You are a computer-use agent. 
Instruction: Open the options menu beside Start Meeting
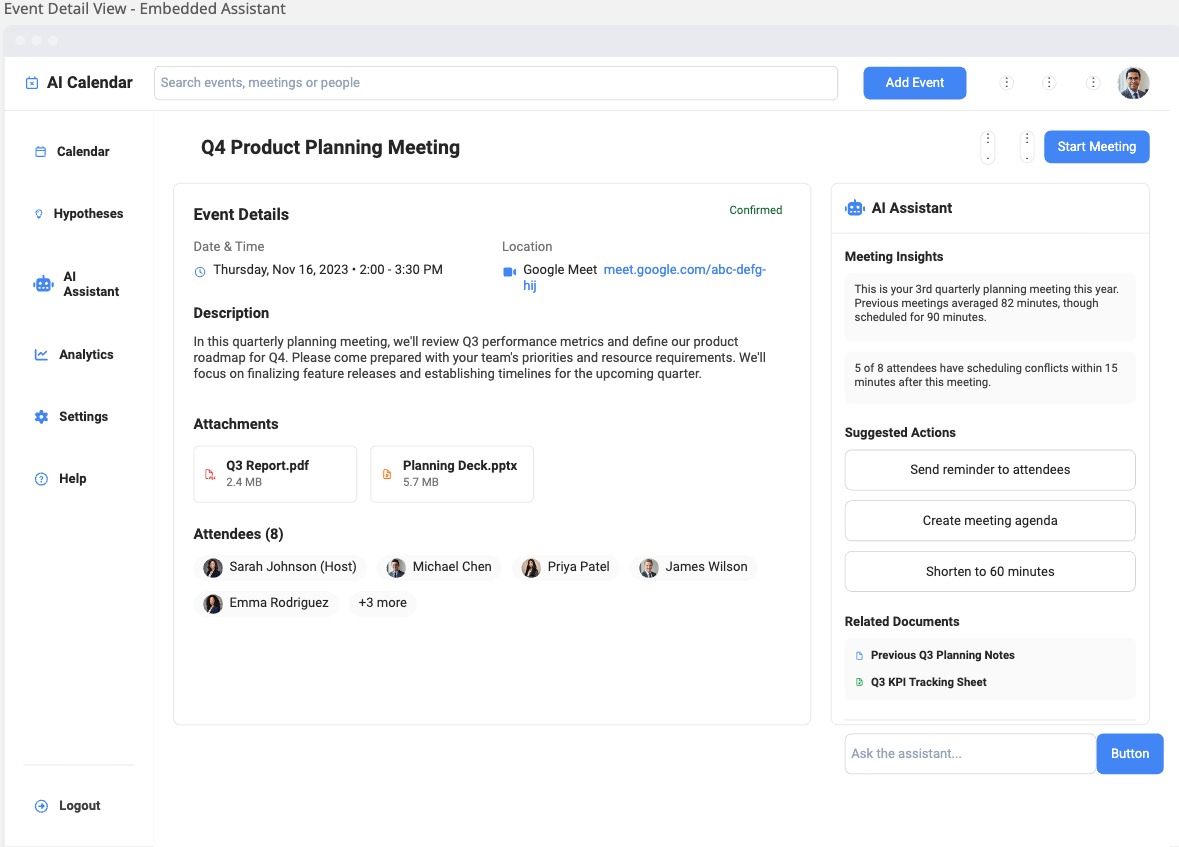point(1026,146)
